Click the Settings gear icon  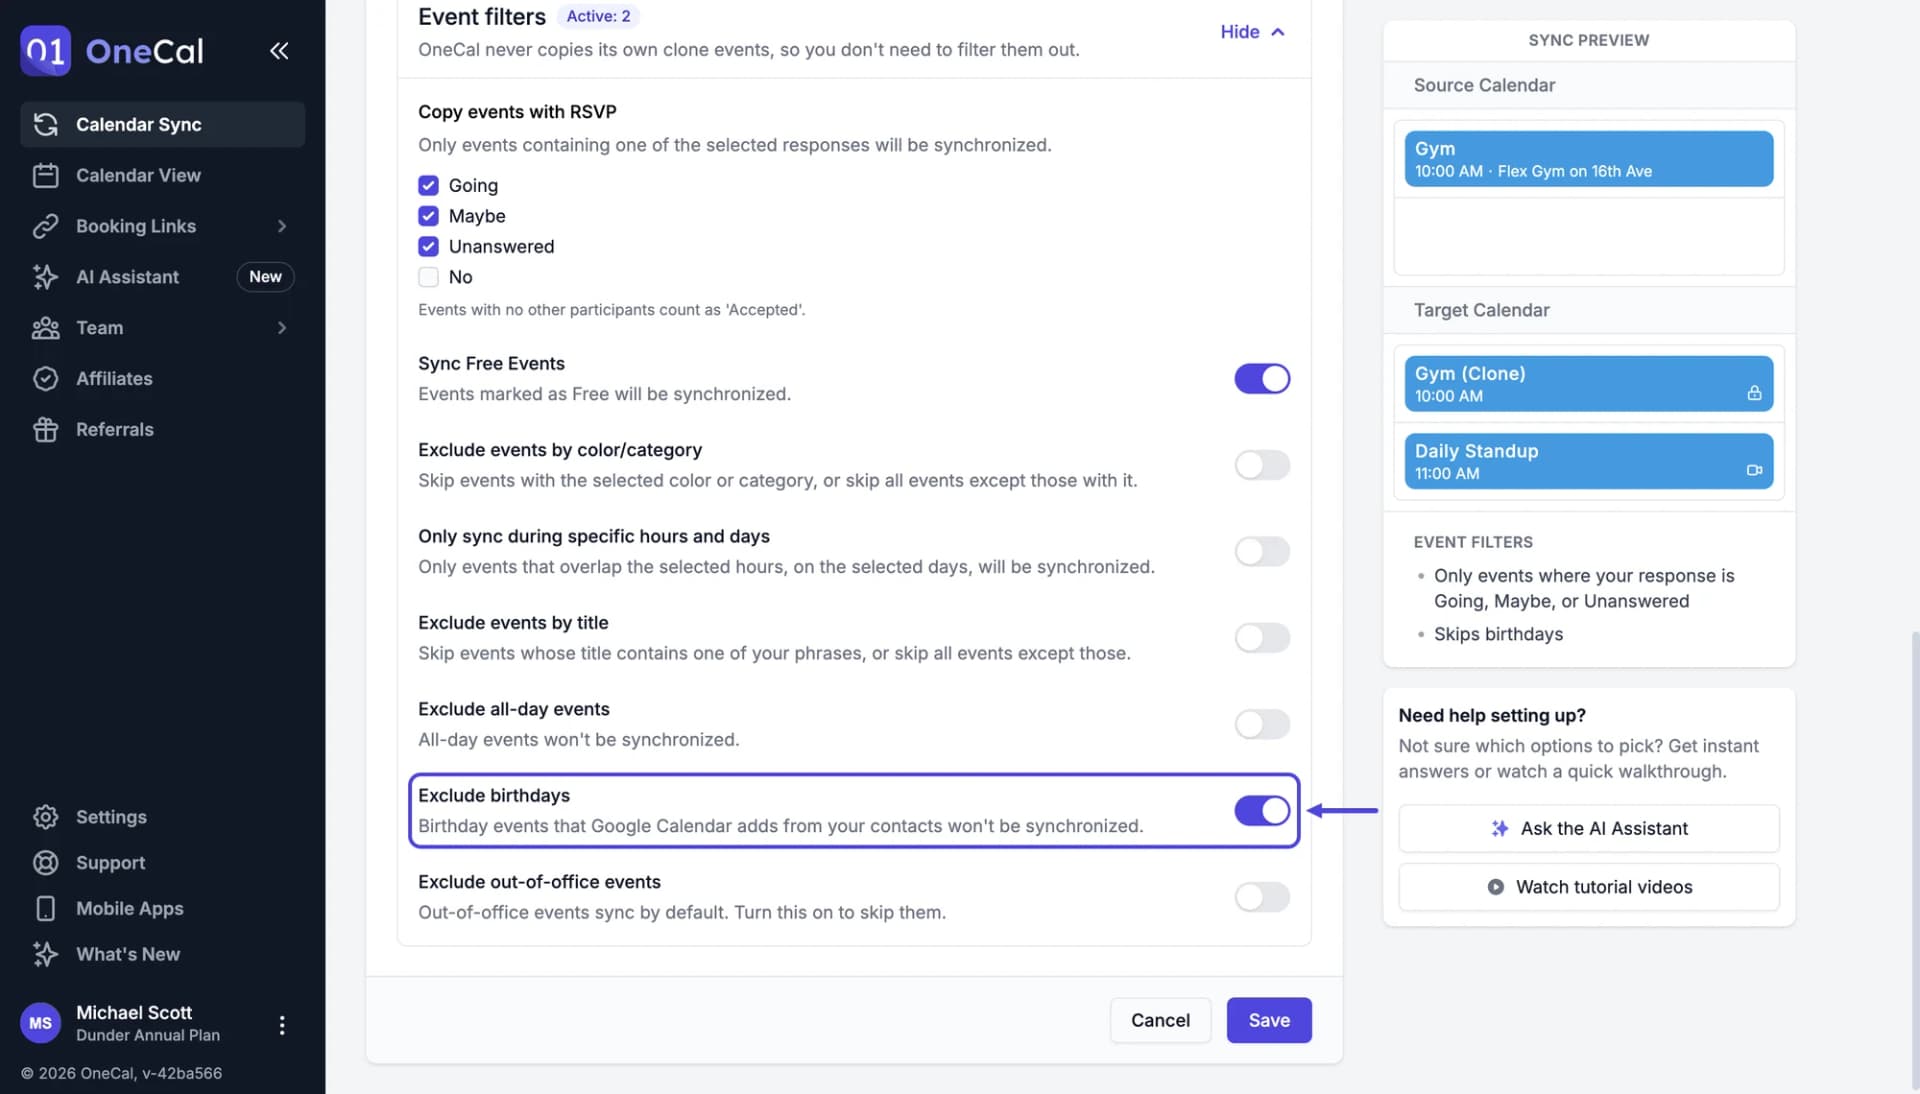pyautogui.click(x=45, y=817)
